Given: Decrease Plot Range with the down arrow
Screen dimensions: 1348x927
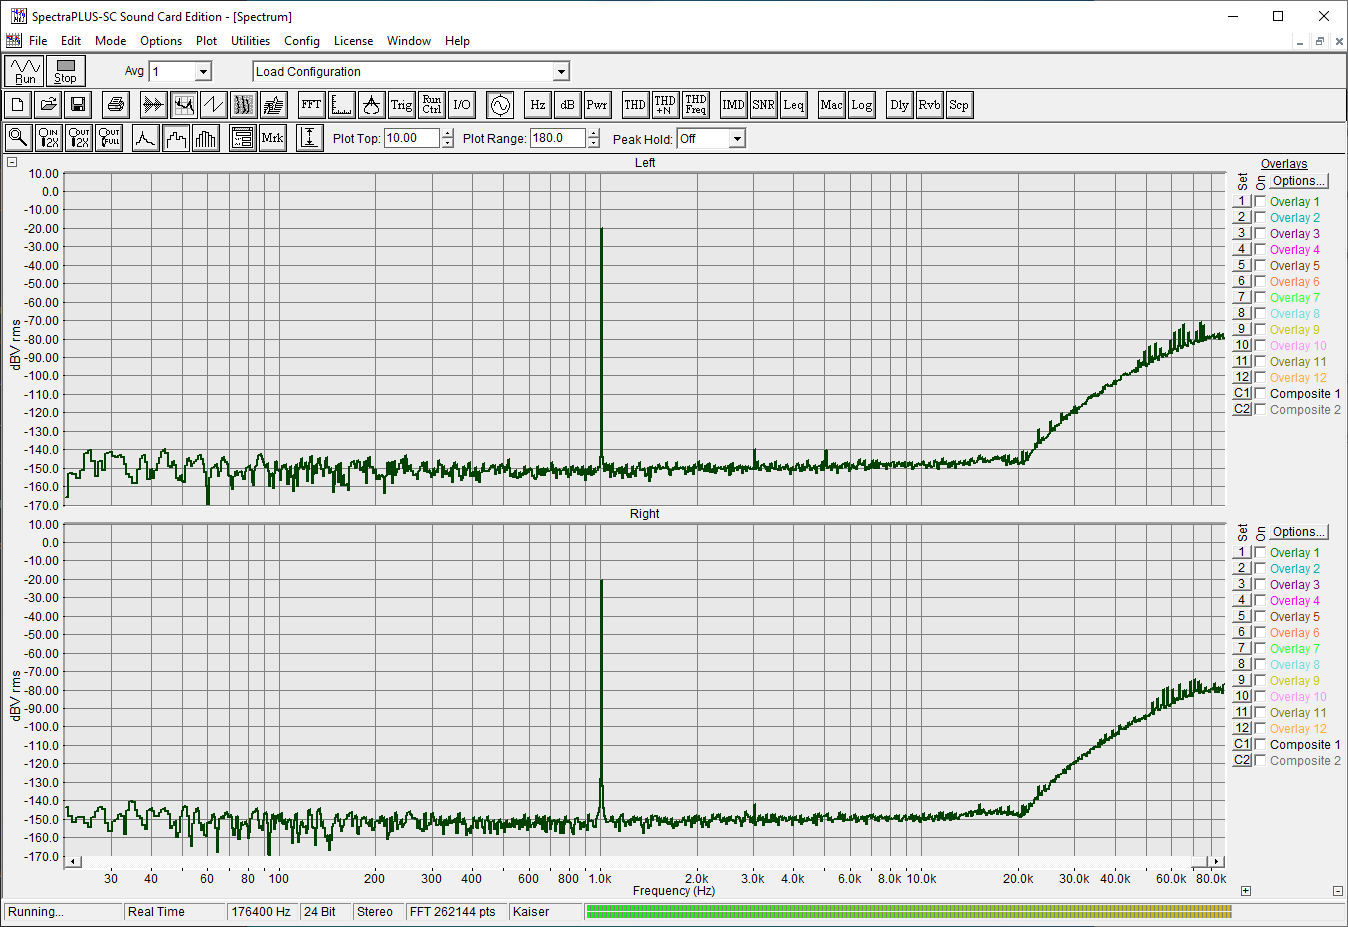Looking at the screenshot, I should click(x=594, y=143).
